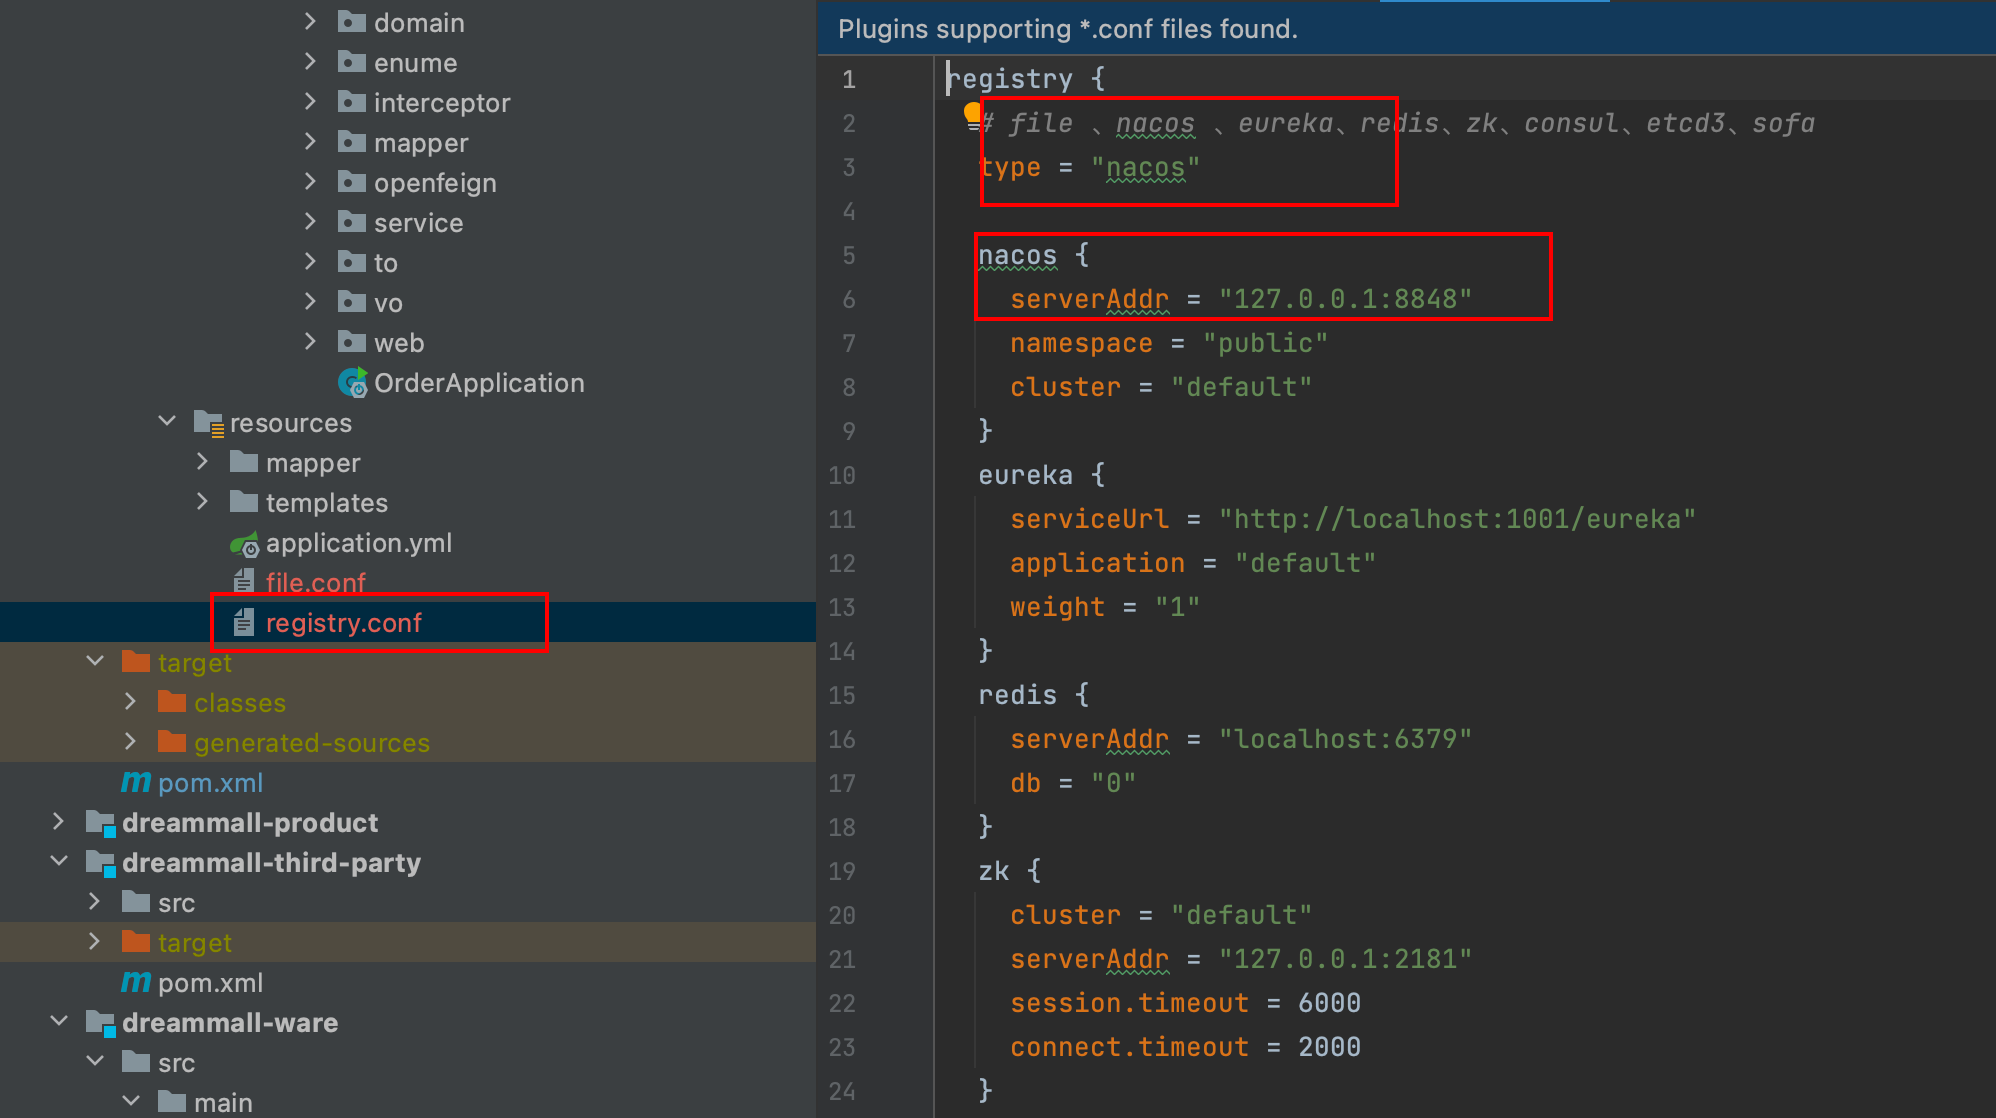Expand the dreammall-product module
1996x1118 pixels.
[58, 821]
